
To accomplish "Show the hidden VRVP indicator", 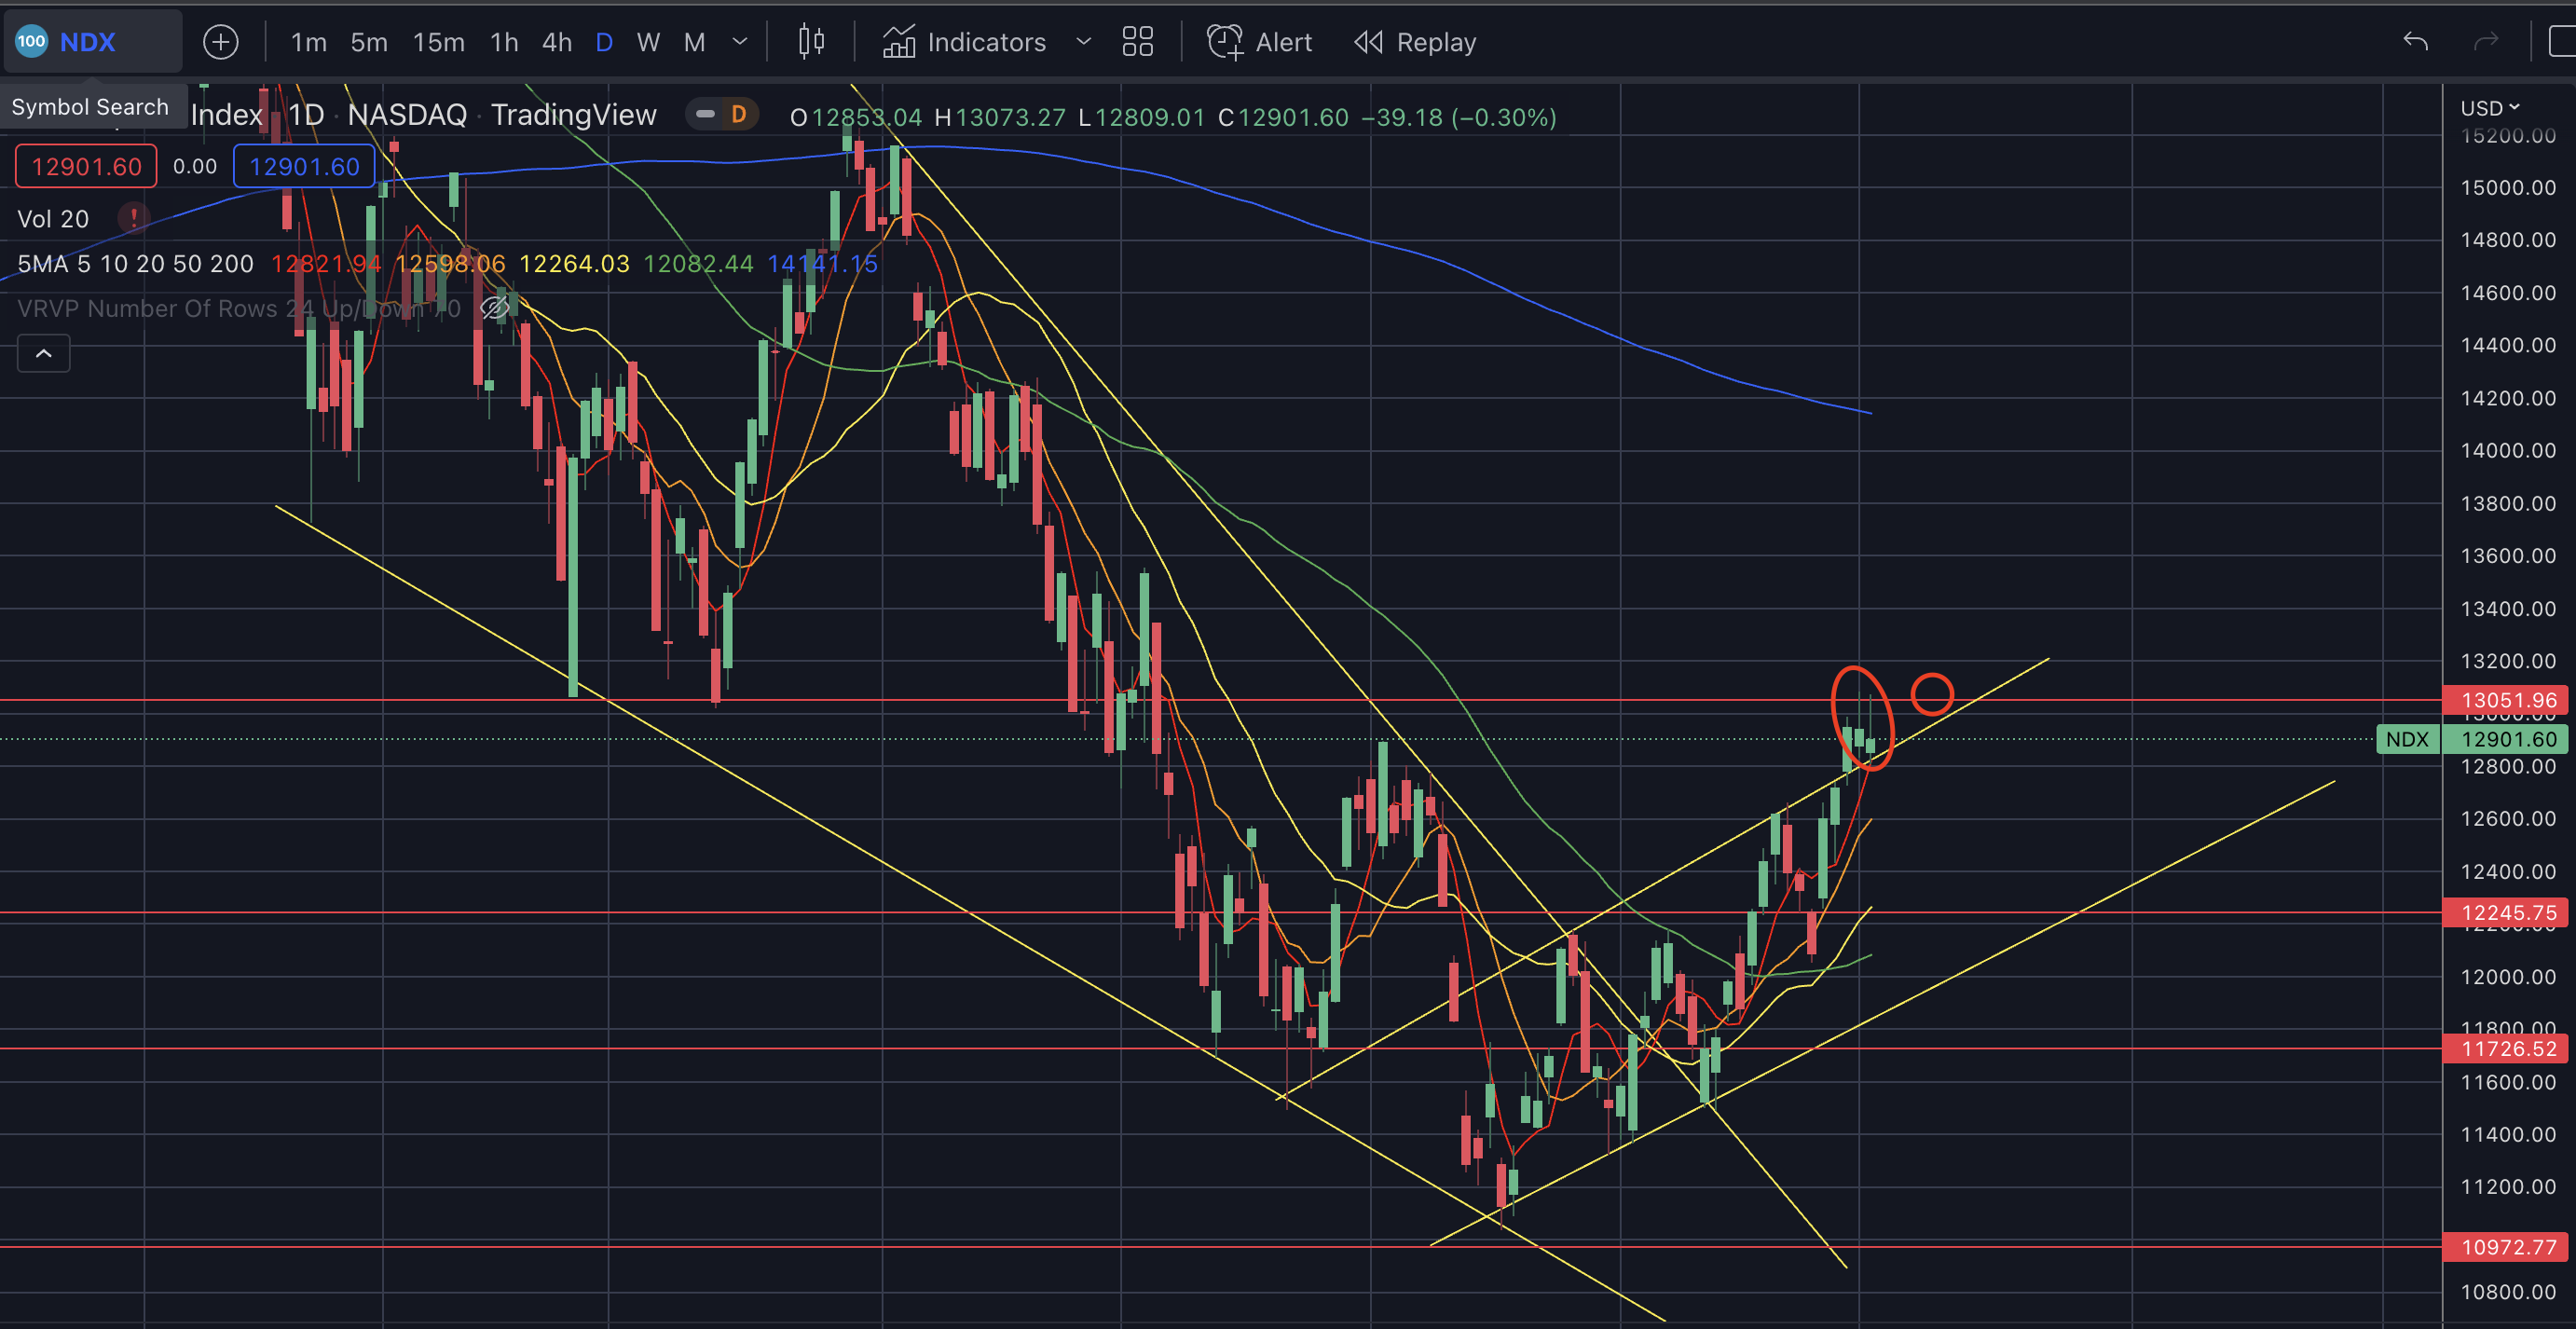I will (495, 308).
